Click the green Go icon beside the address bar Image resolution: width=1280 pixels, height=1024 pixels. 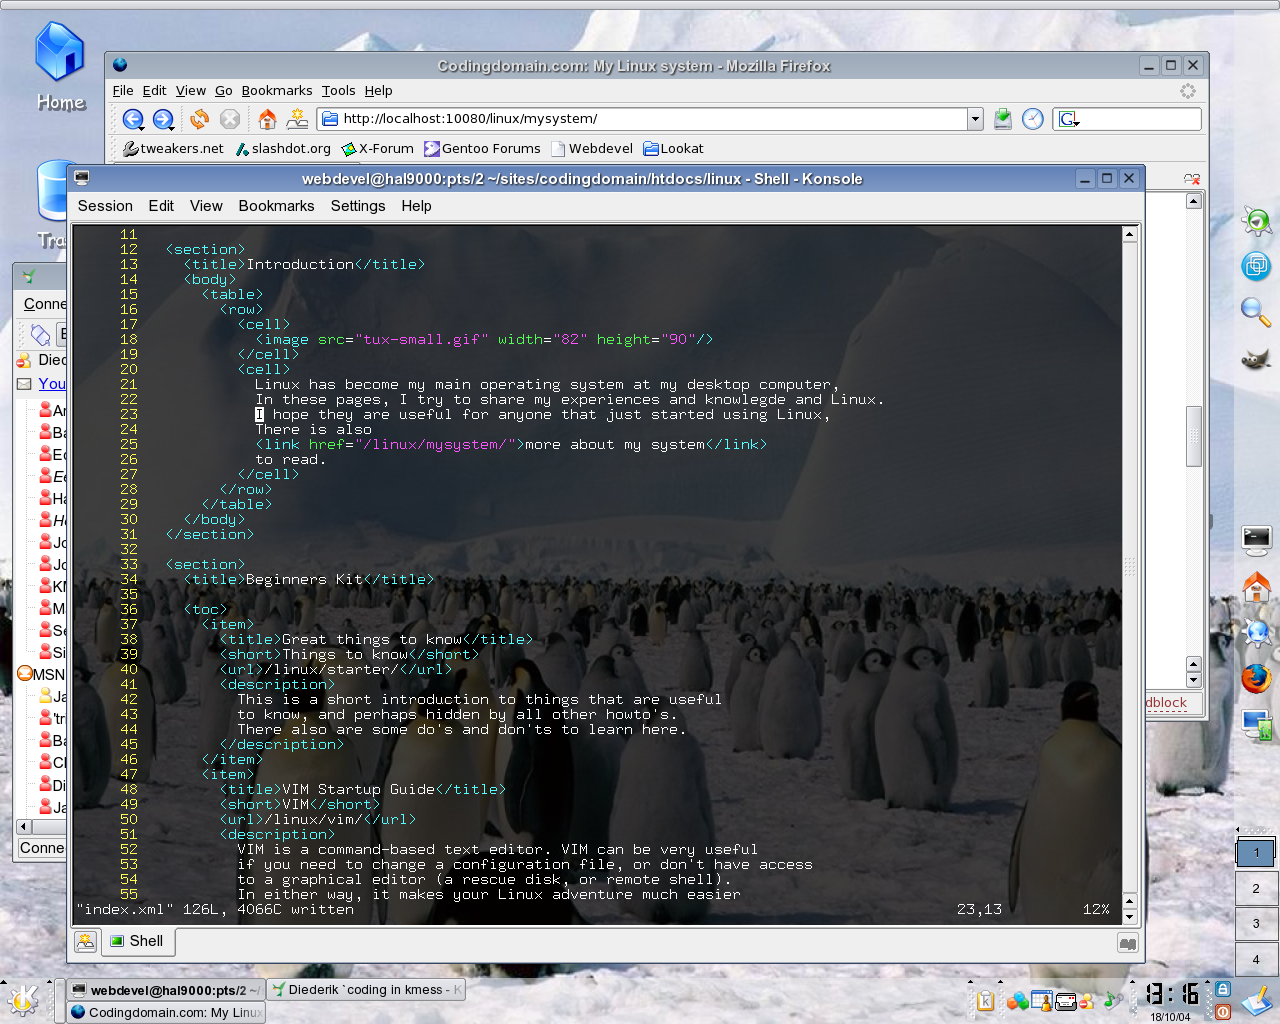coord(1003,119)
